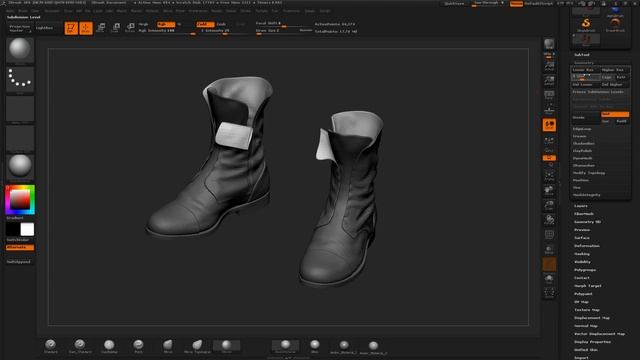Expand the DynaMesh section
Screen dimensions: 640x360
click(x=582, y=158)
